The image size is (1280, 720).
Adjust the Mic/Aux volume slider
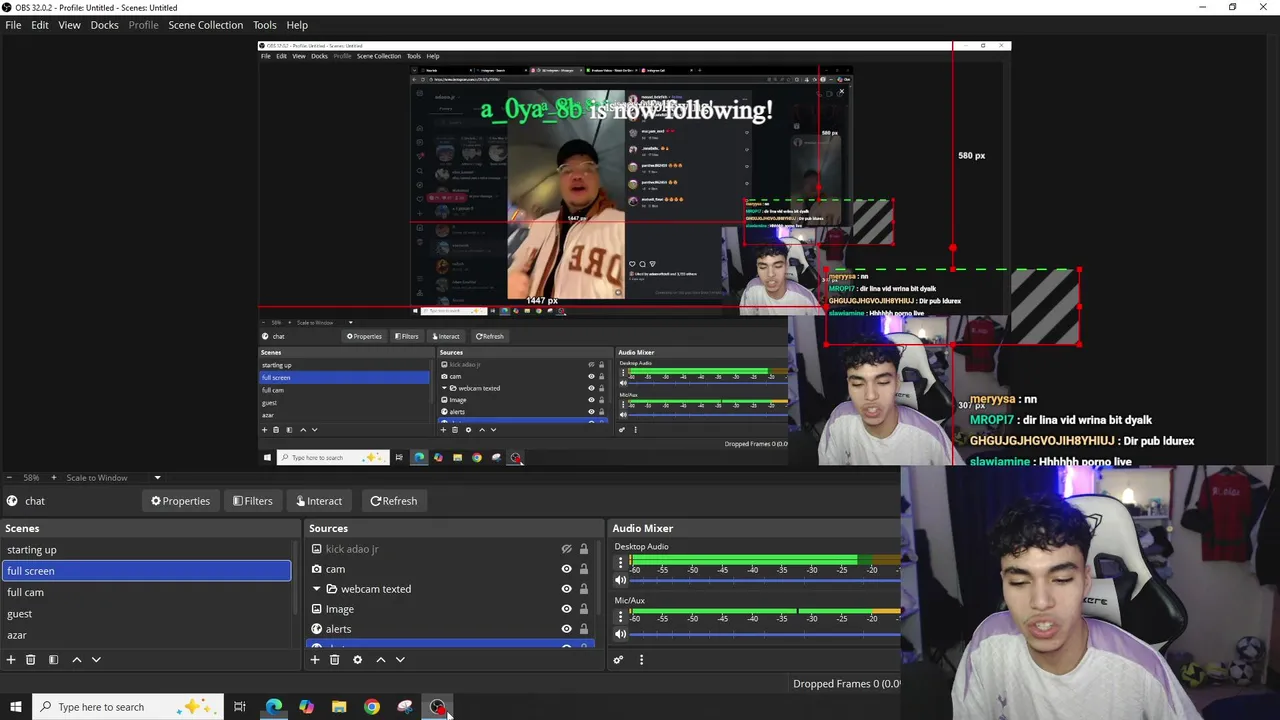click(765, 634)
